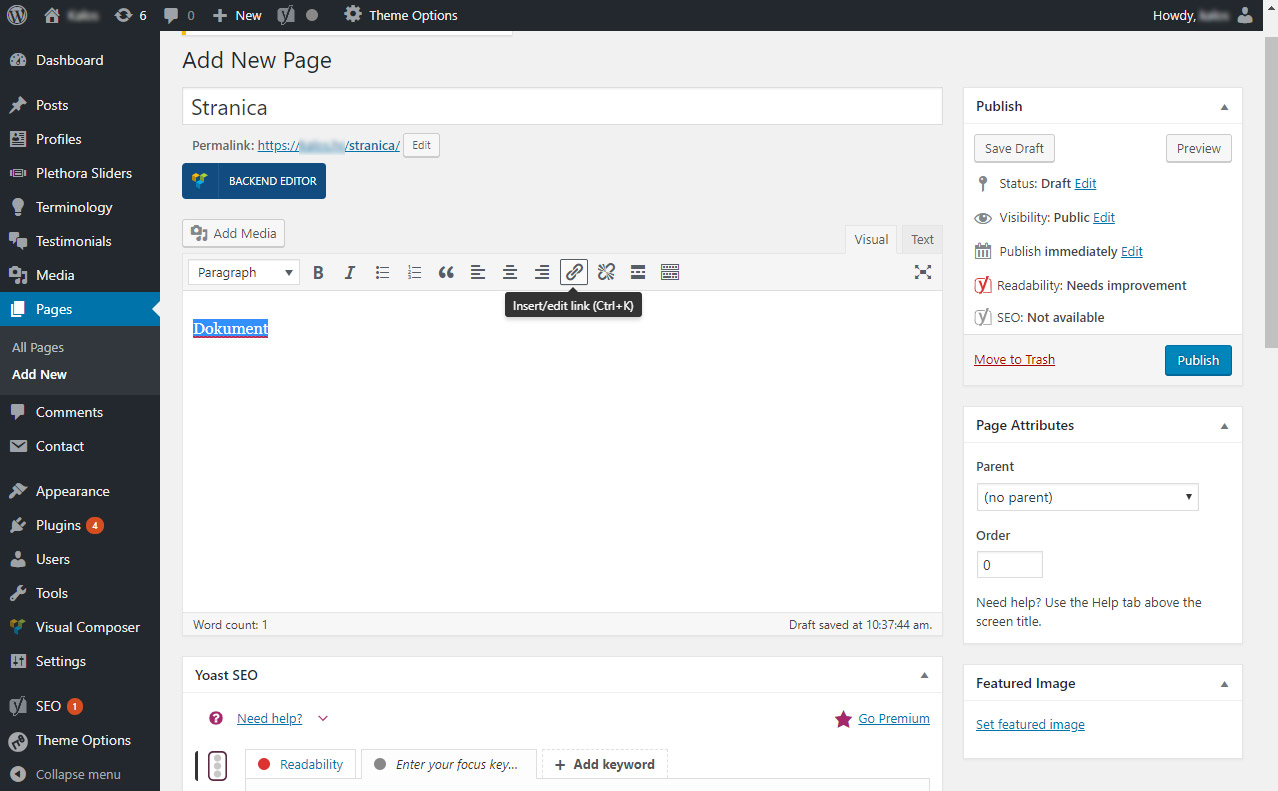Open the Parent page dropdown

pyautogui.click(x=1087, y=497)
